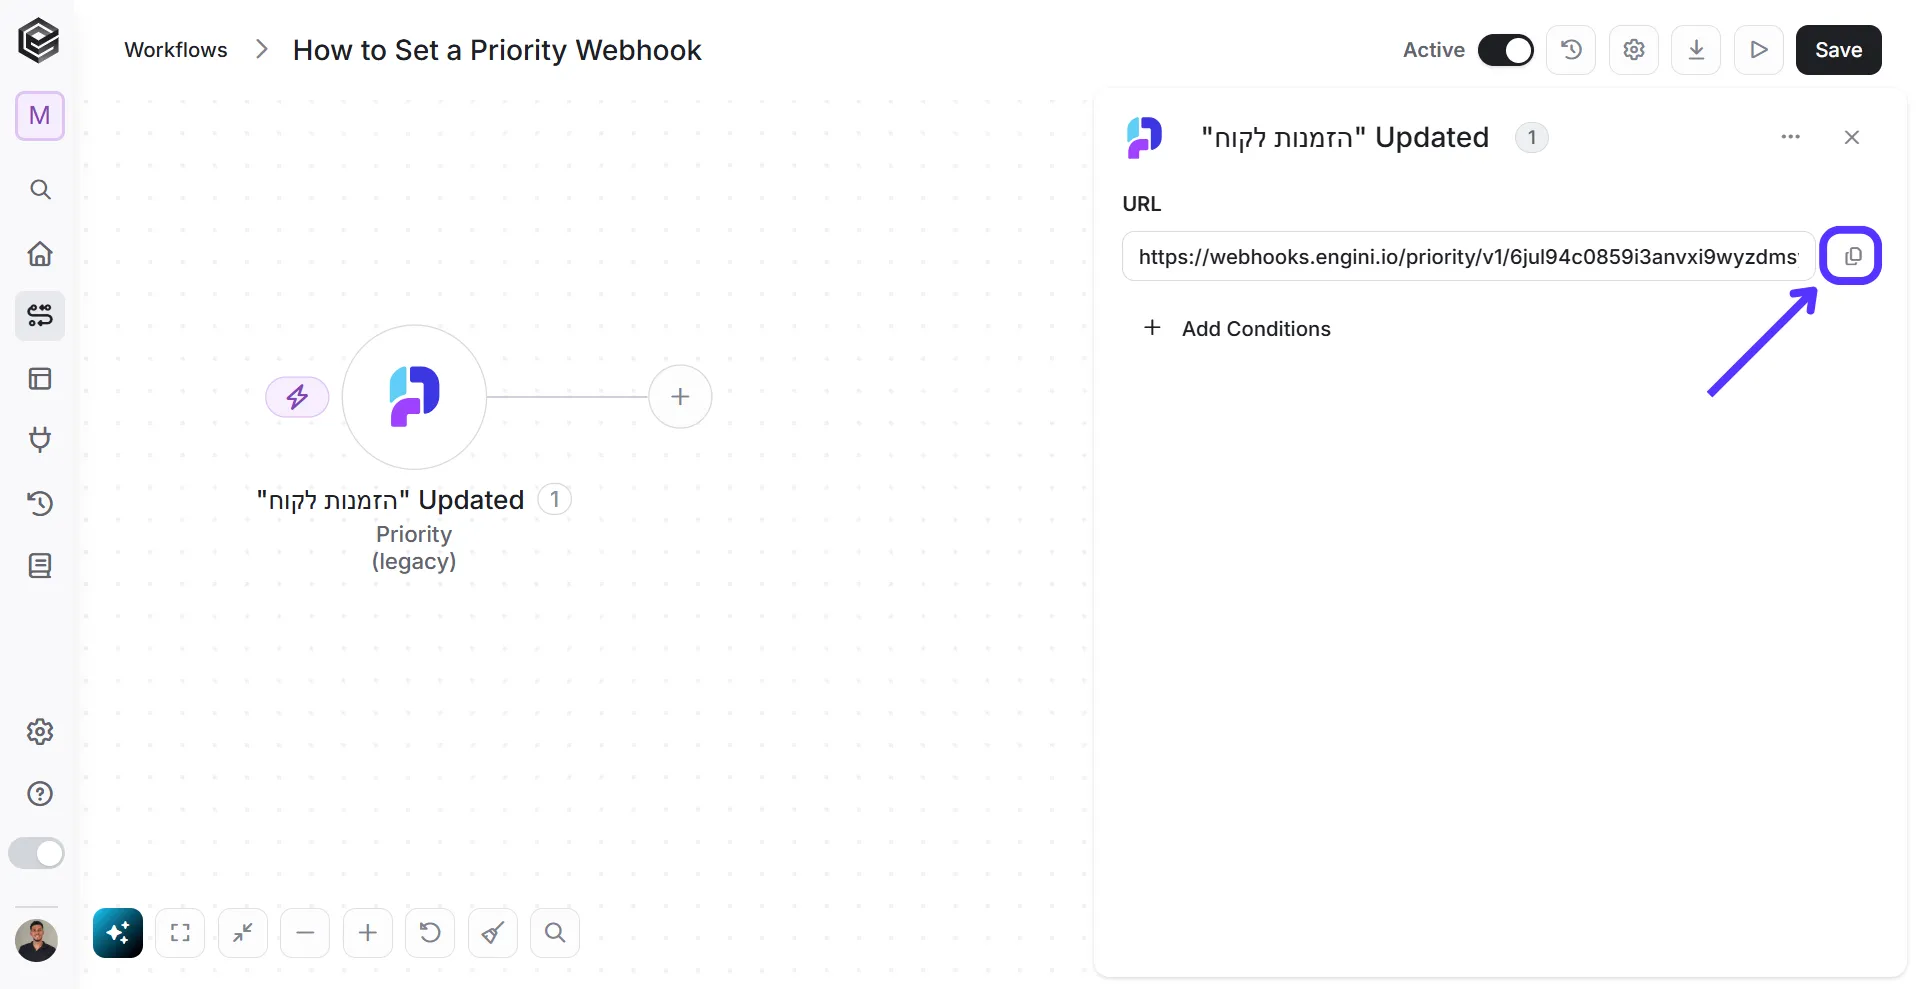
Task: Open the templates layout icon
Action: (40, 378)
